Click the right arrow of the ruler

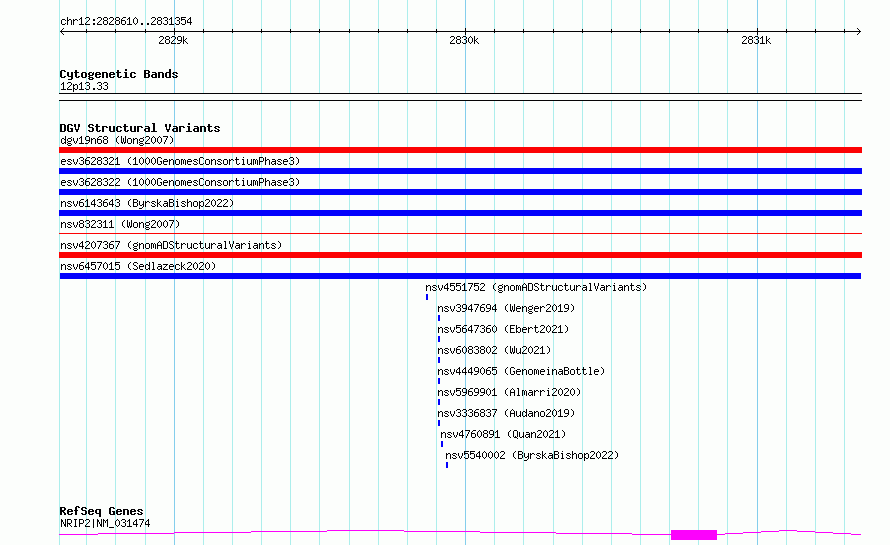pos(858,32)
